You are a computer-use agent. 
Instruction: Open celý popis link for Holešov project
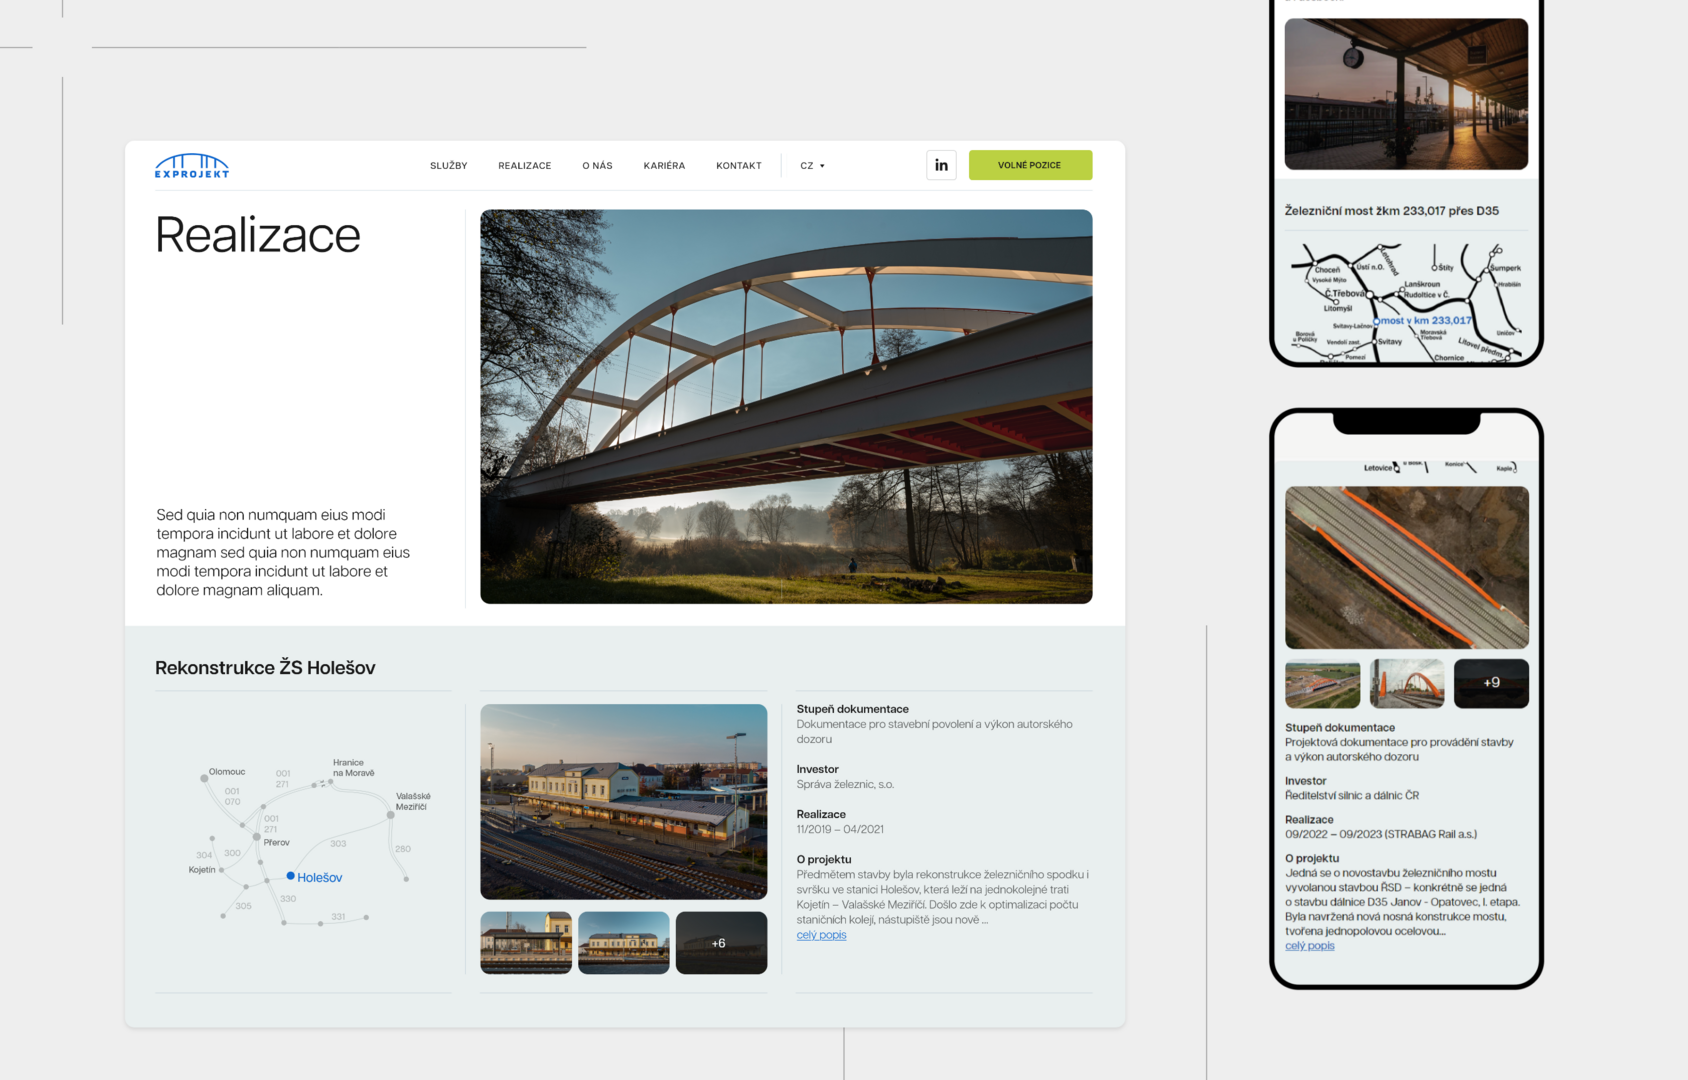click(821, 935)
